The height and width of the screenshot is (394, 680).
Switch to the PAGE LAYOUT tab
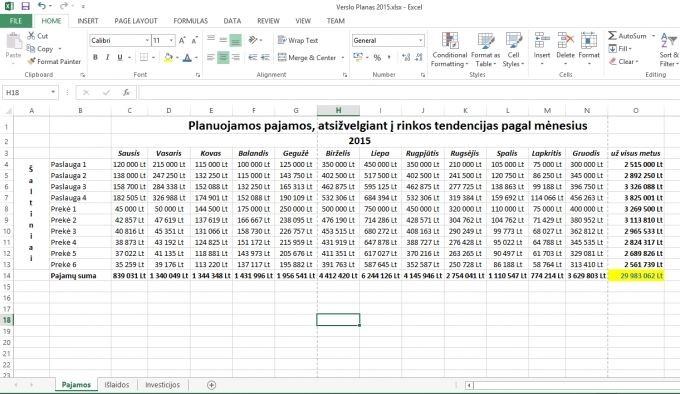pyautogui.click(x=136, y=21)
